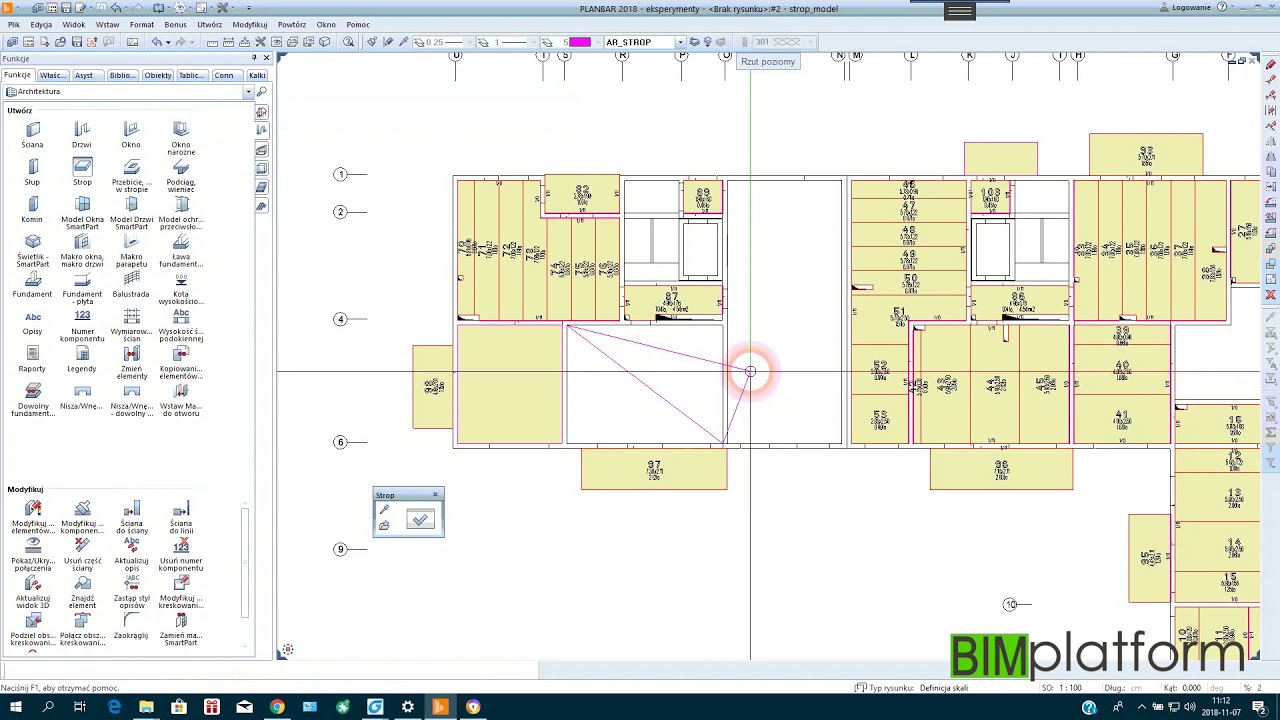Toggle Pokaż/Ukryj połączenia visibility
The height and width of the screenshot is (720, 1280).
[33, 555]
